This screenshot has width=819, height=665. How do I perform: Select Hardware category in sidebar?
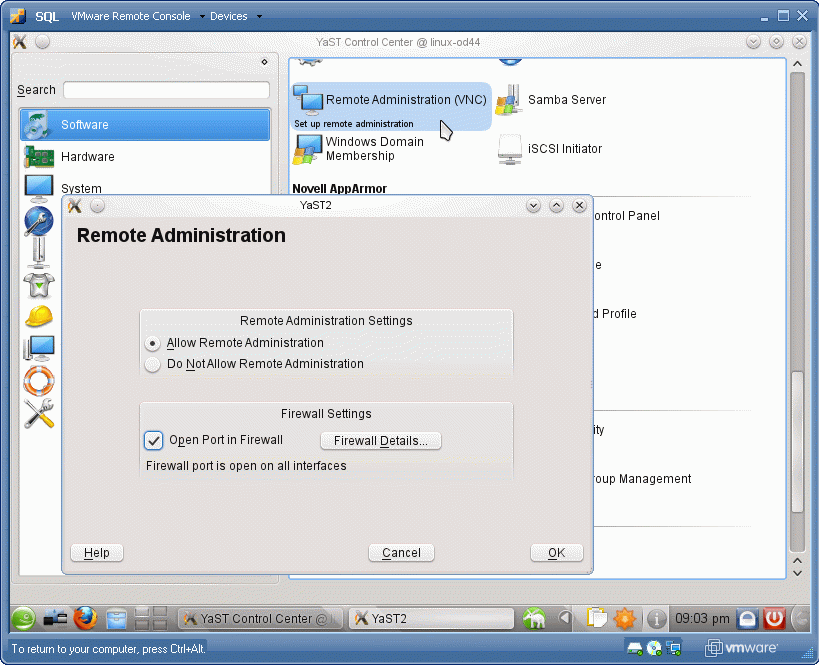tap(145, 157)
